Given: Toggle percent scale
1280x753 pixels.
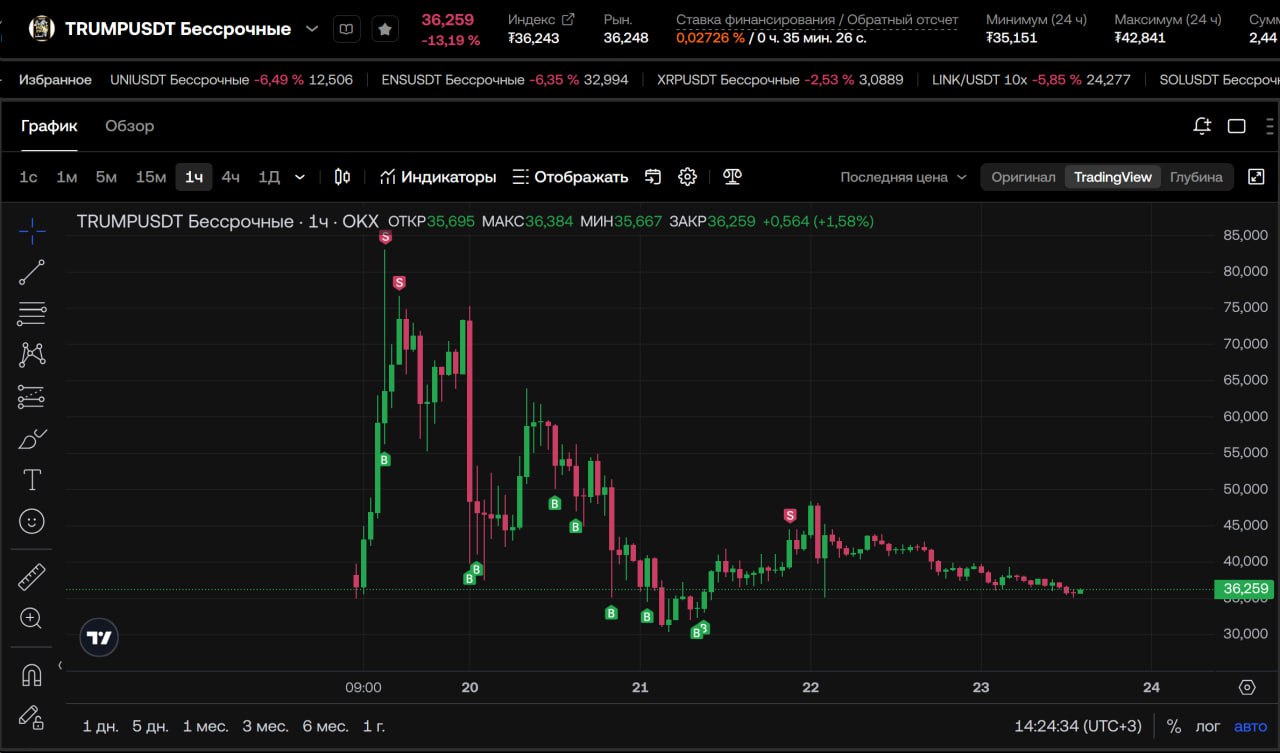Looking at the screenshot, I should [1174, 726].
